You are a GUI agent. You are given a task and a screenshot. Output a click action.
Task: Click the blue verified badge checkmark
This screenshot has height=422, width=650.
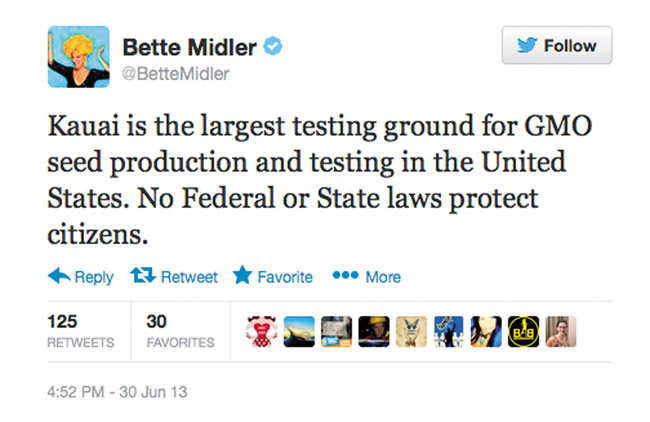273,46
